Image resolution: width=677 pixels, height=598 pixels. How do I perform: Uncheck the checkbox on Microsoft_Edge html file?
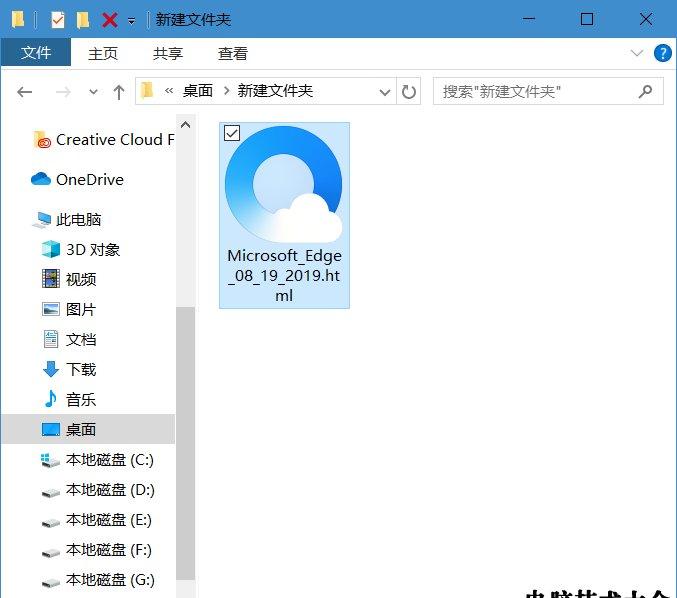click(232, 133)
